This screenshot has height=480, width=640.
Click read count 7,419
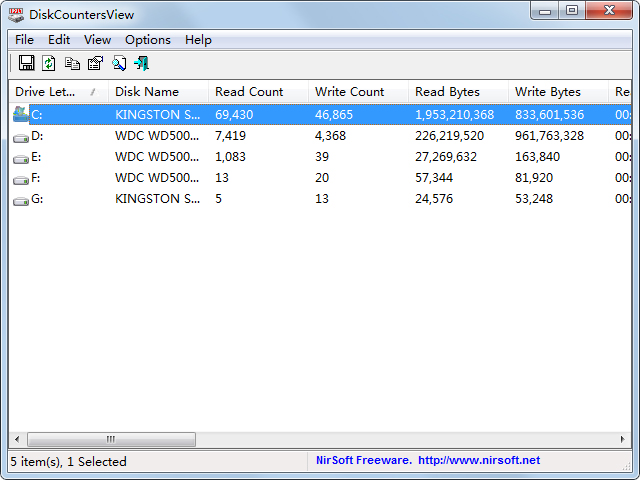tap(231, 136)
